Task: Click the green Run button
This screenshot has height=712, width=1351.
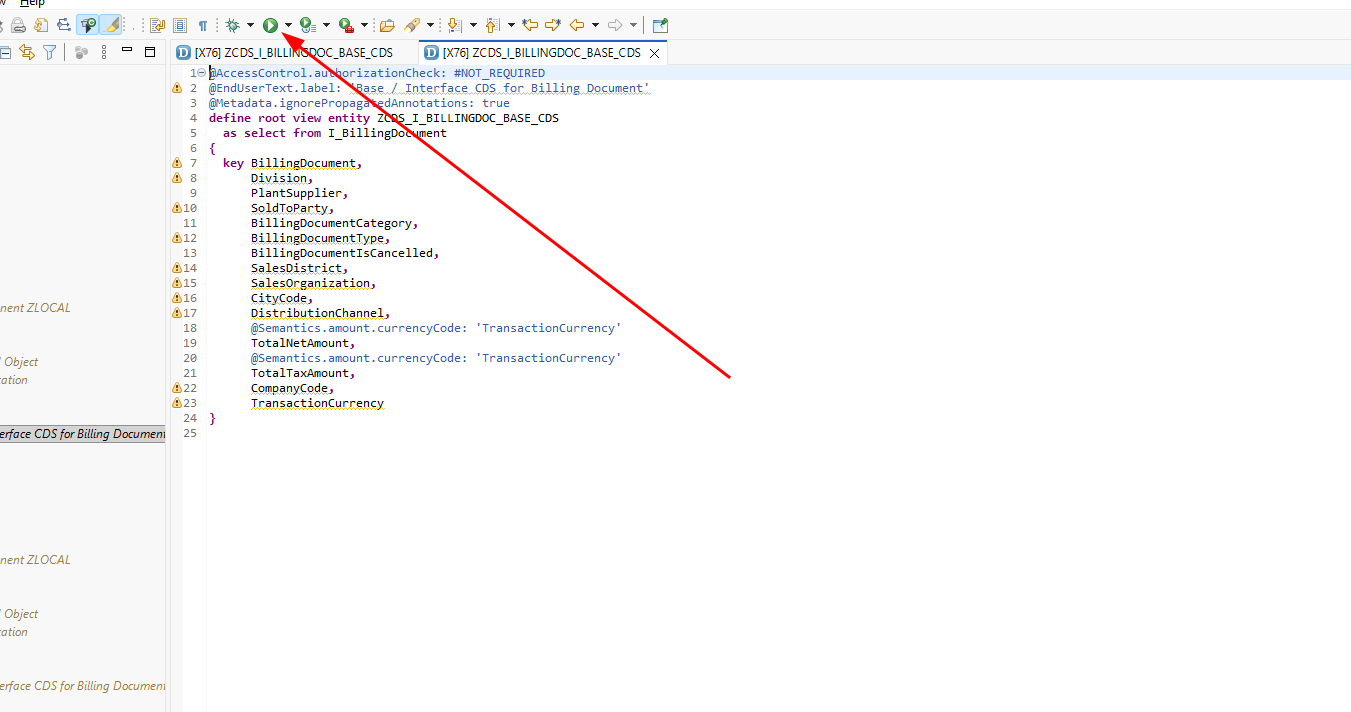Action: 270,25
